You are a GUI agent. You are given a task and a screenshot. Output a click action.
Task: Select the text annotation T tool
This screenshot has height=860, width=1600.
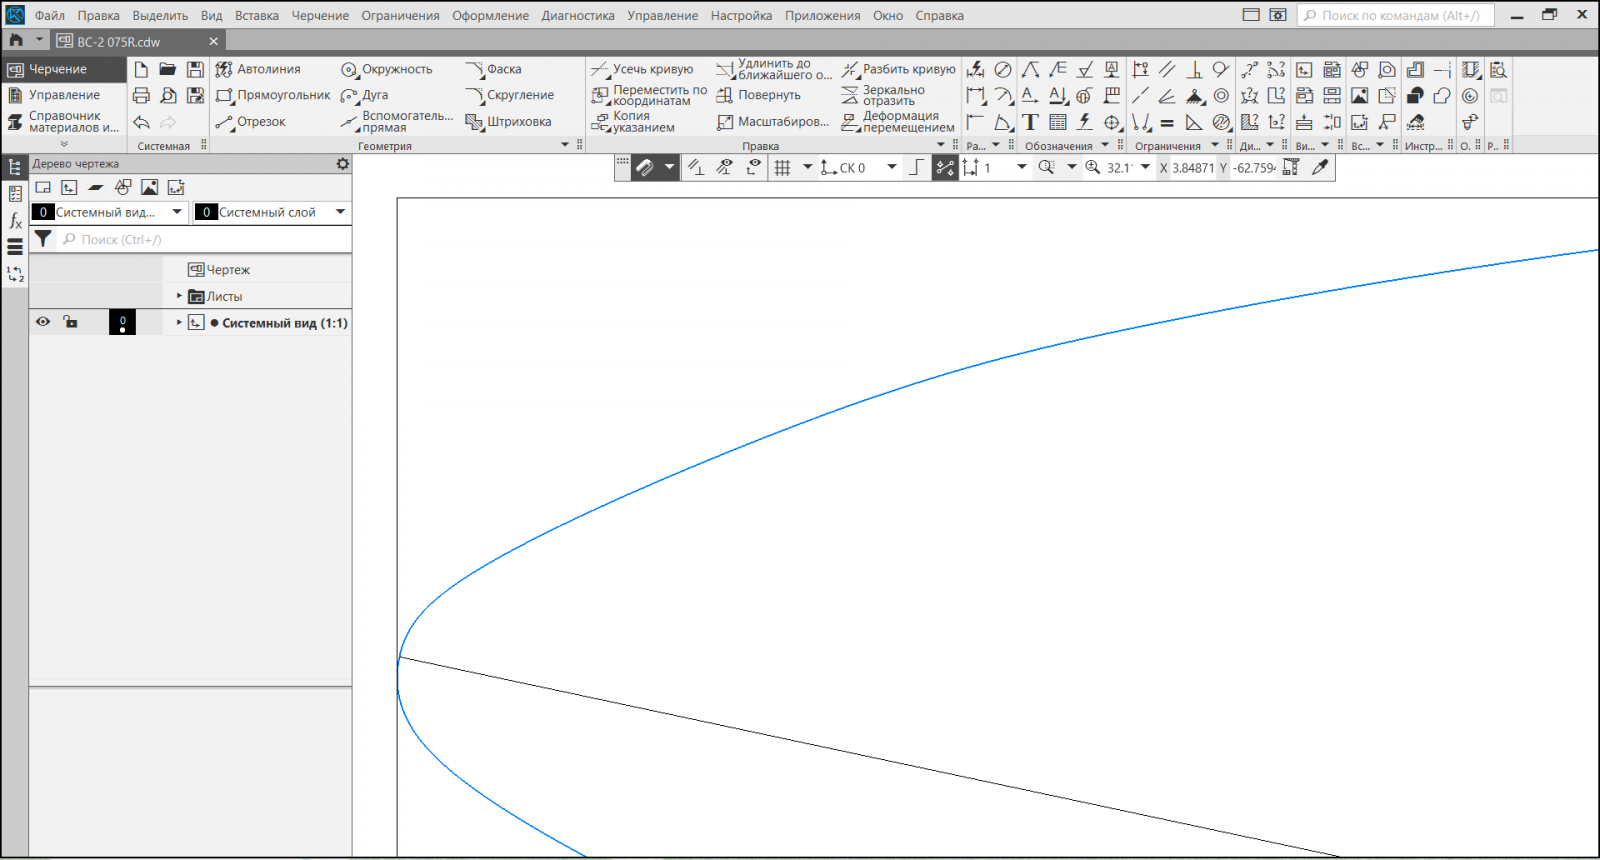click(1030, 122)
